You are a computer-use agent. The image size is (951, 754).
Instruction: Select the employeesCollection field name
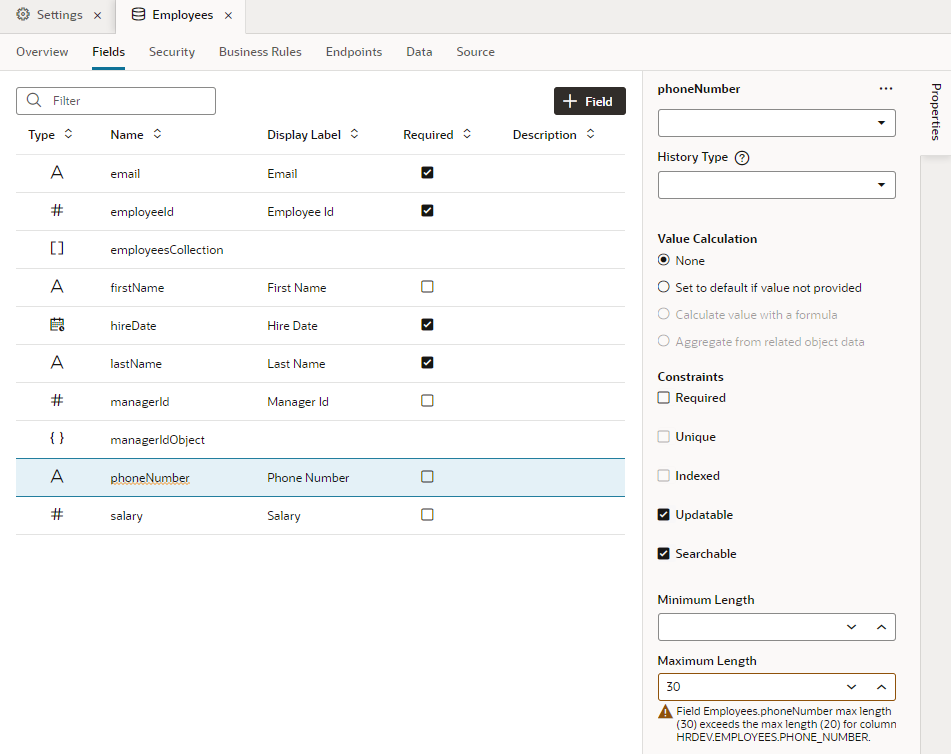pyautogui.click(x=167, y=250)
